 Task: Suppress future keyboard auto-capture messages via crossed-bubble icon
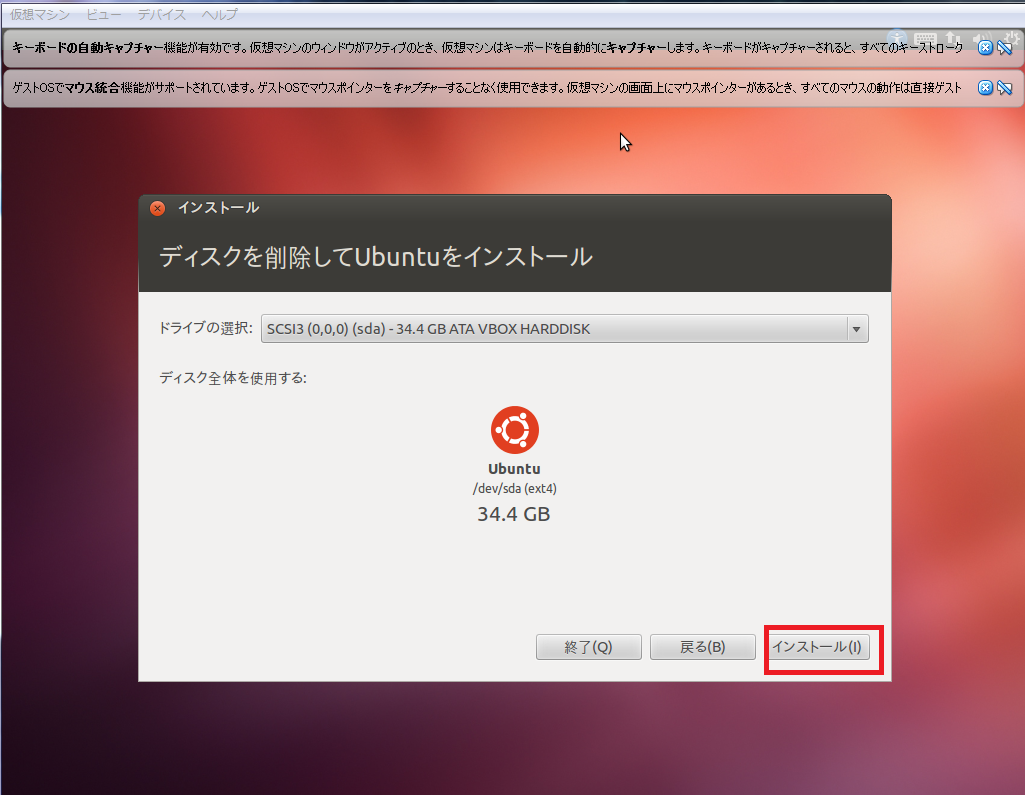pos(1005,48)
